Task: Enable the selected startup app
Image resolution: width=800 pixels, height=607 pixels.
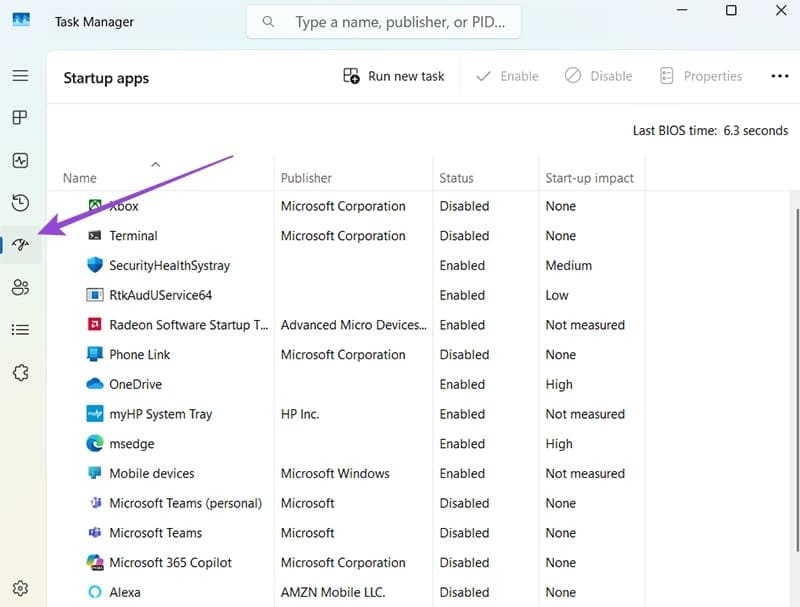Action: tap(506, 75)
